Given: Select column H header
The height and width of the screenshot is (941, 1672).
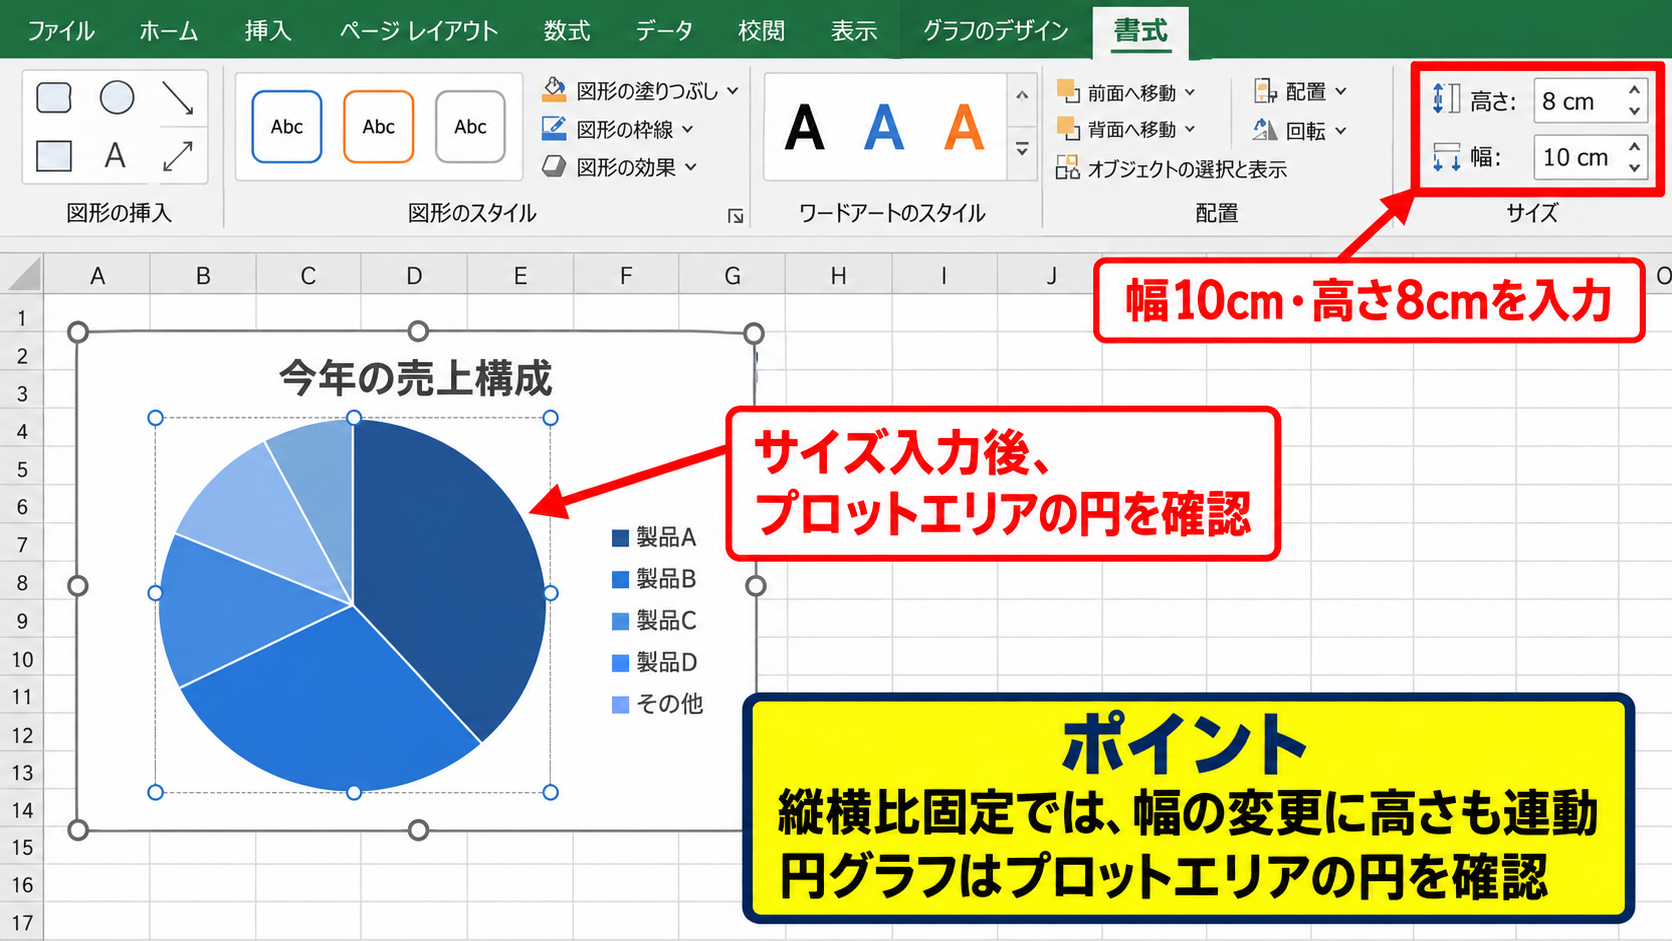Looking at the screenshot, I should 838,276.
